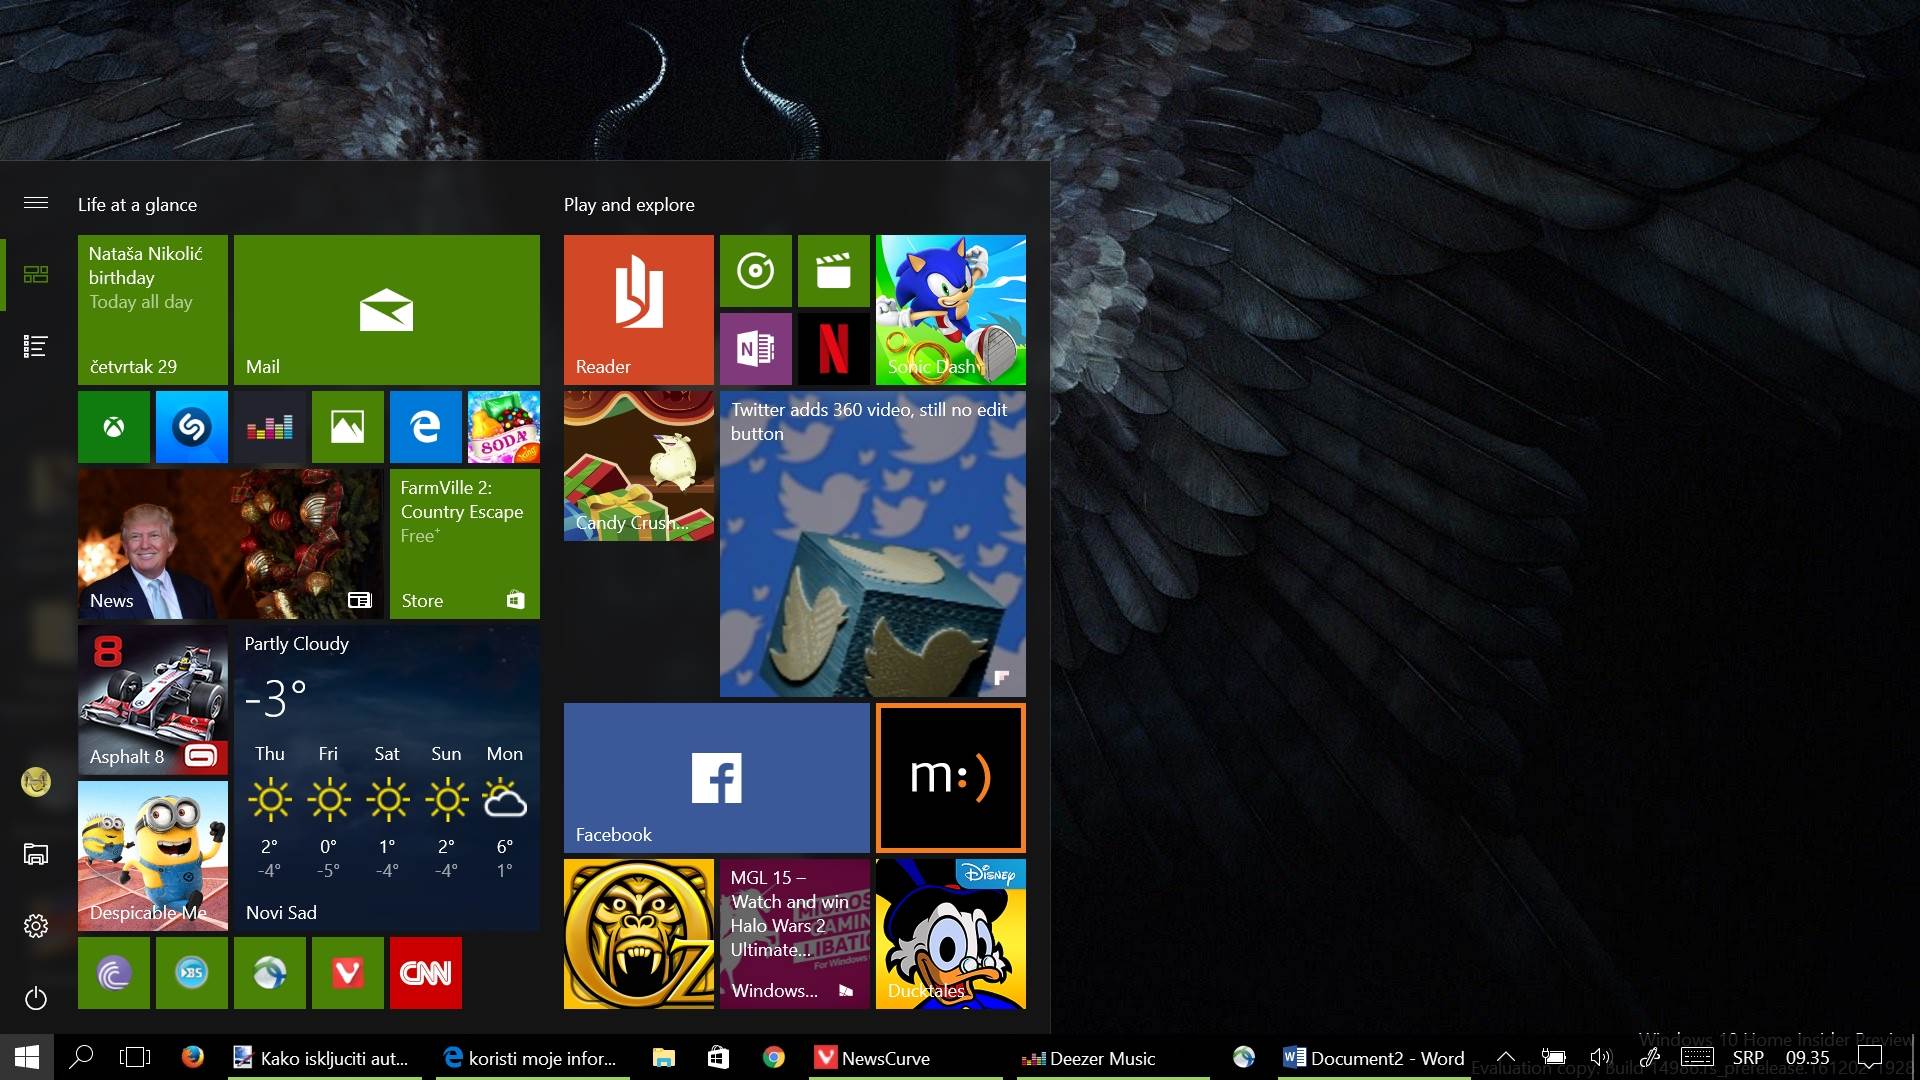This screenshot has height=1080, width=1920.
Task: Launch Movies & TV tile
Action: tap(834, 271)
